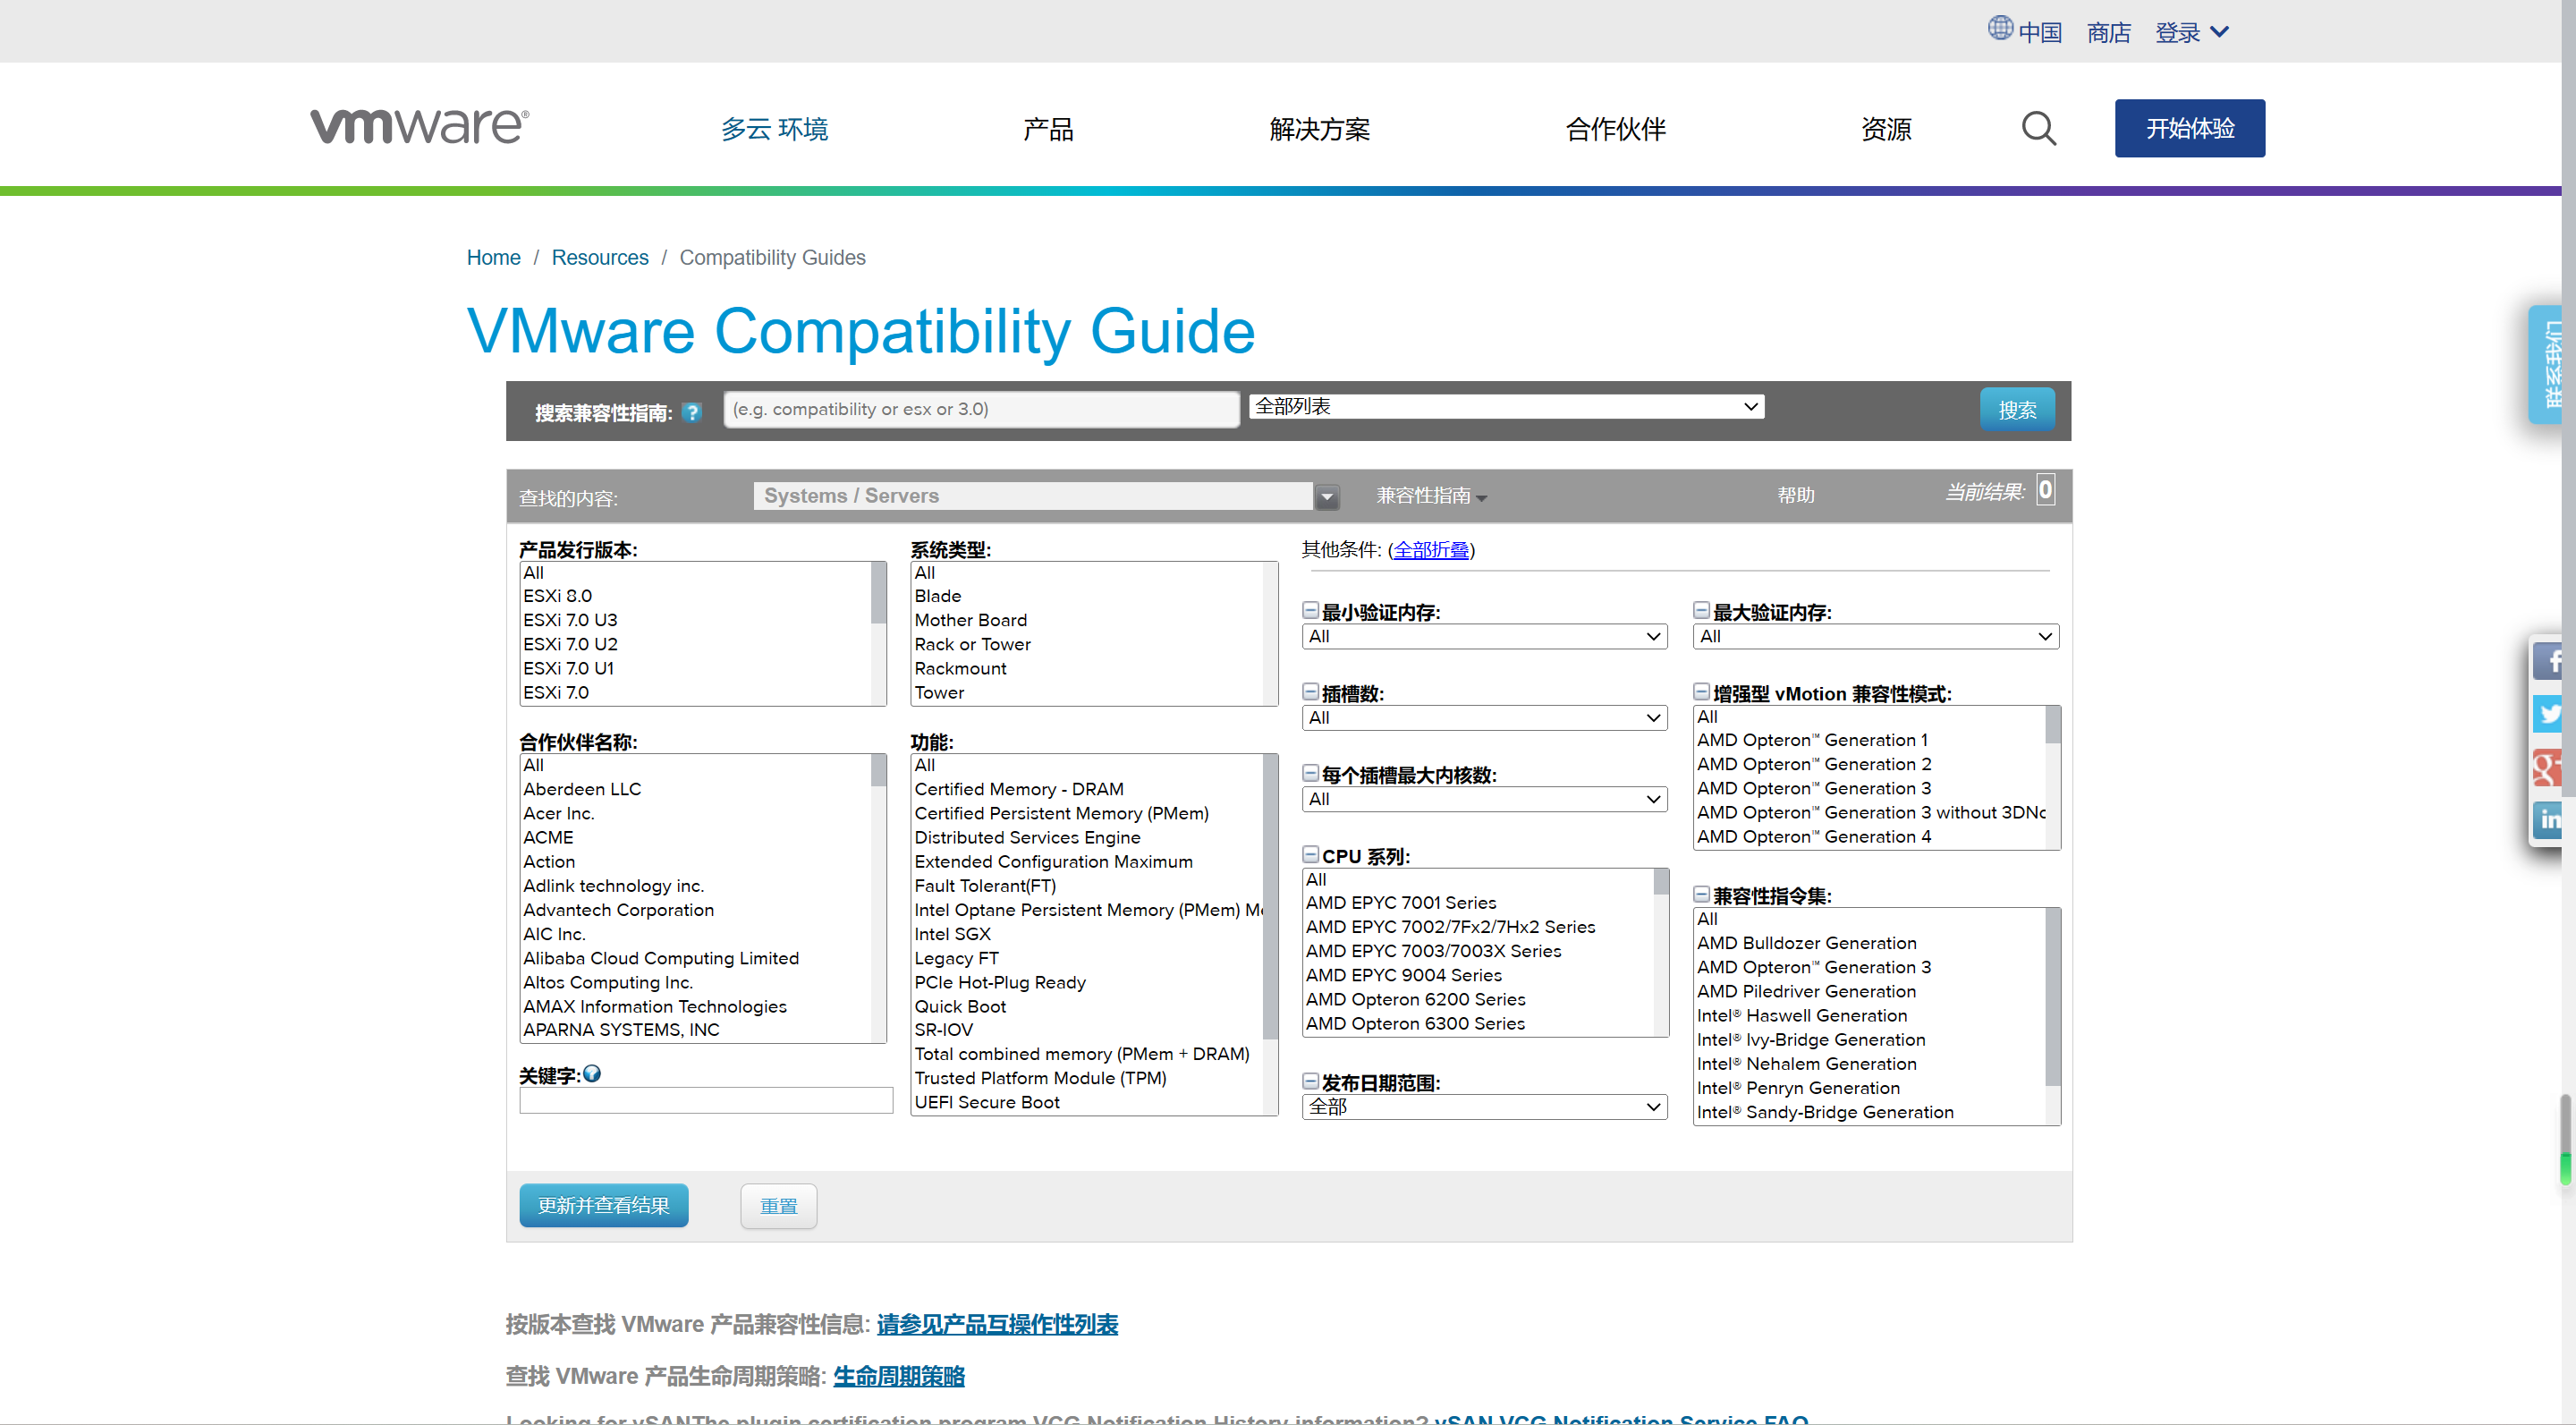Screen dimensions: 2576x1425
Task: Open the 插槽数 All dropdown
Action: pos(1484,718)
